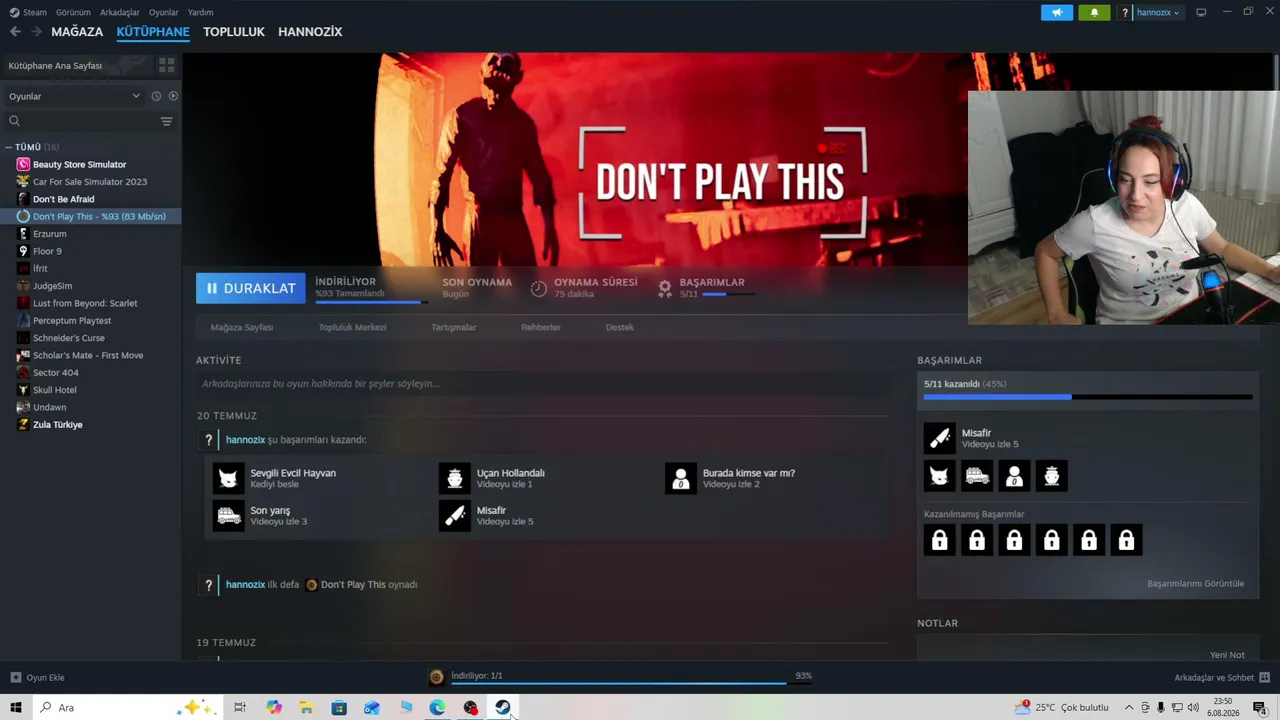Image resolution: width=1280 pixels, height=720 pixels.
Task: Open the Görünüm menu
Action: (73, 13)
